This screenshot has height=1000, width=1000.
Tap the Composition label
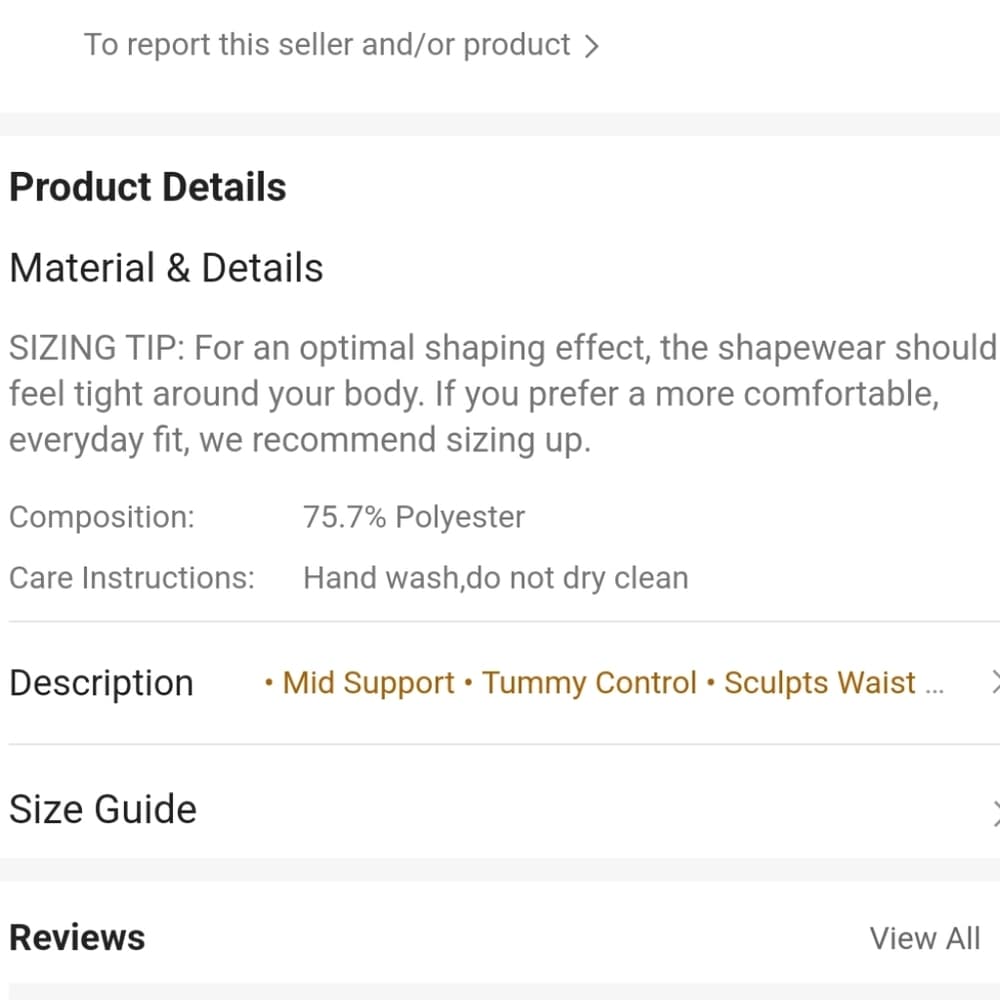(x=102, y=517)
